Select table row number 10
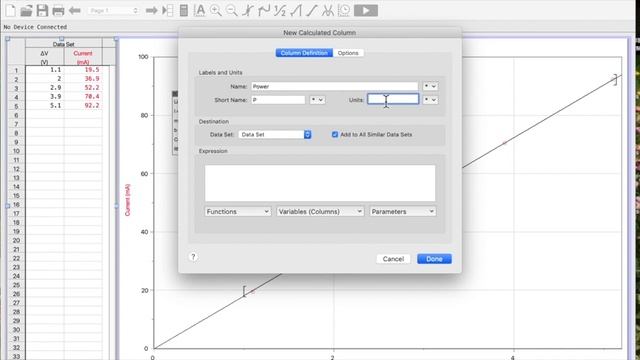 16,151
